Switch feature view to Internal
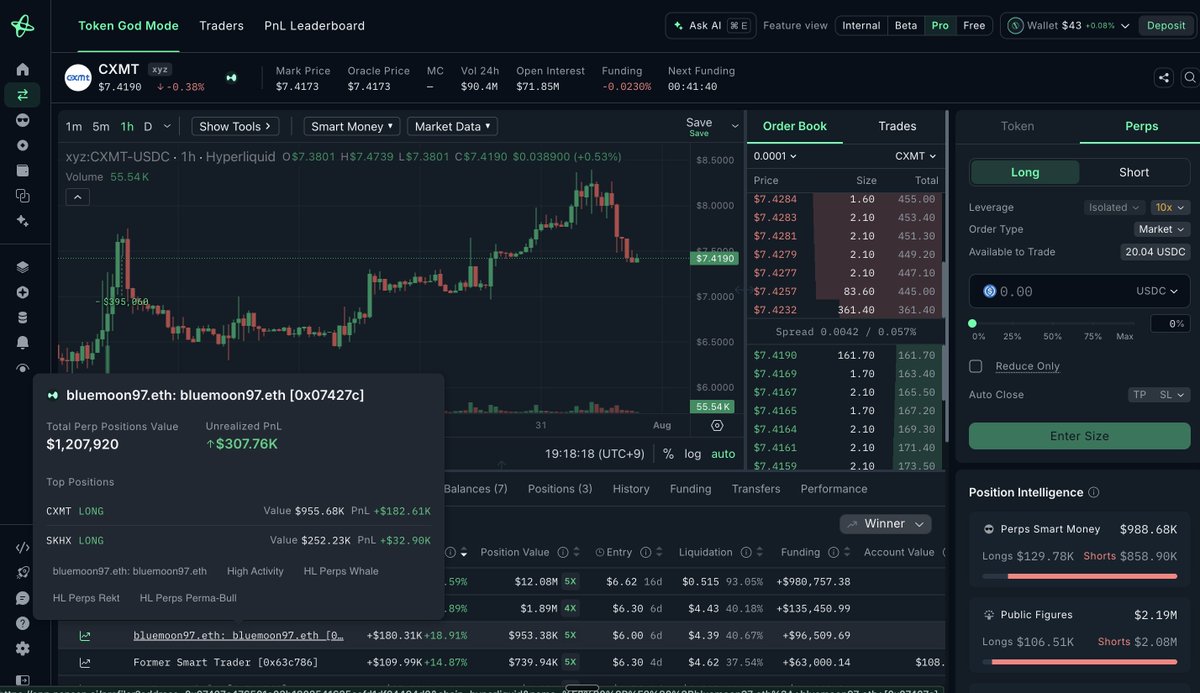Viewport: 1200px width, 693px height. [861, 26]
